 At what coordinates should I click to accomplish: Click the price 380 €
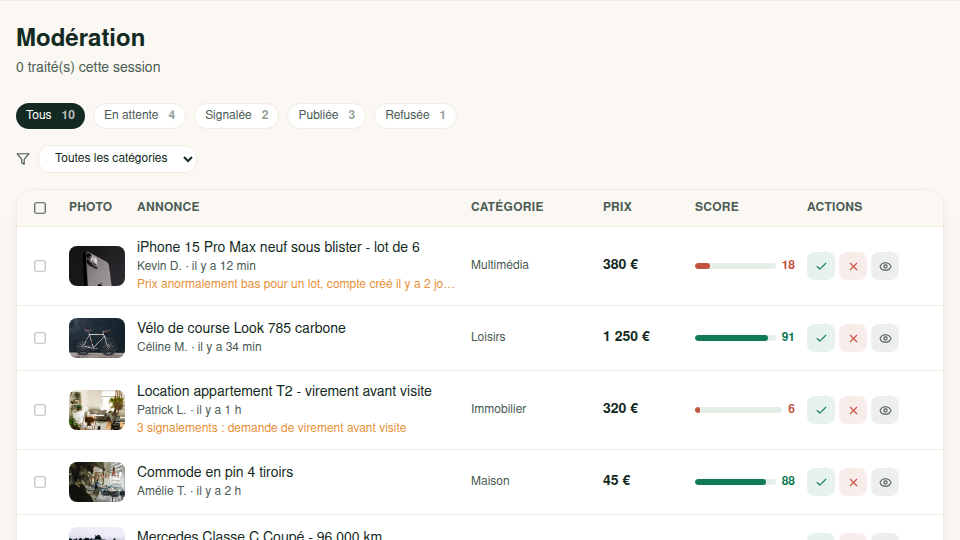(x=620, y=264)
